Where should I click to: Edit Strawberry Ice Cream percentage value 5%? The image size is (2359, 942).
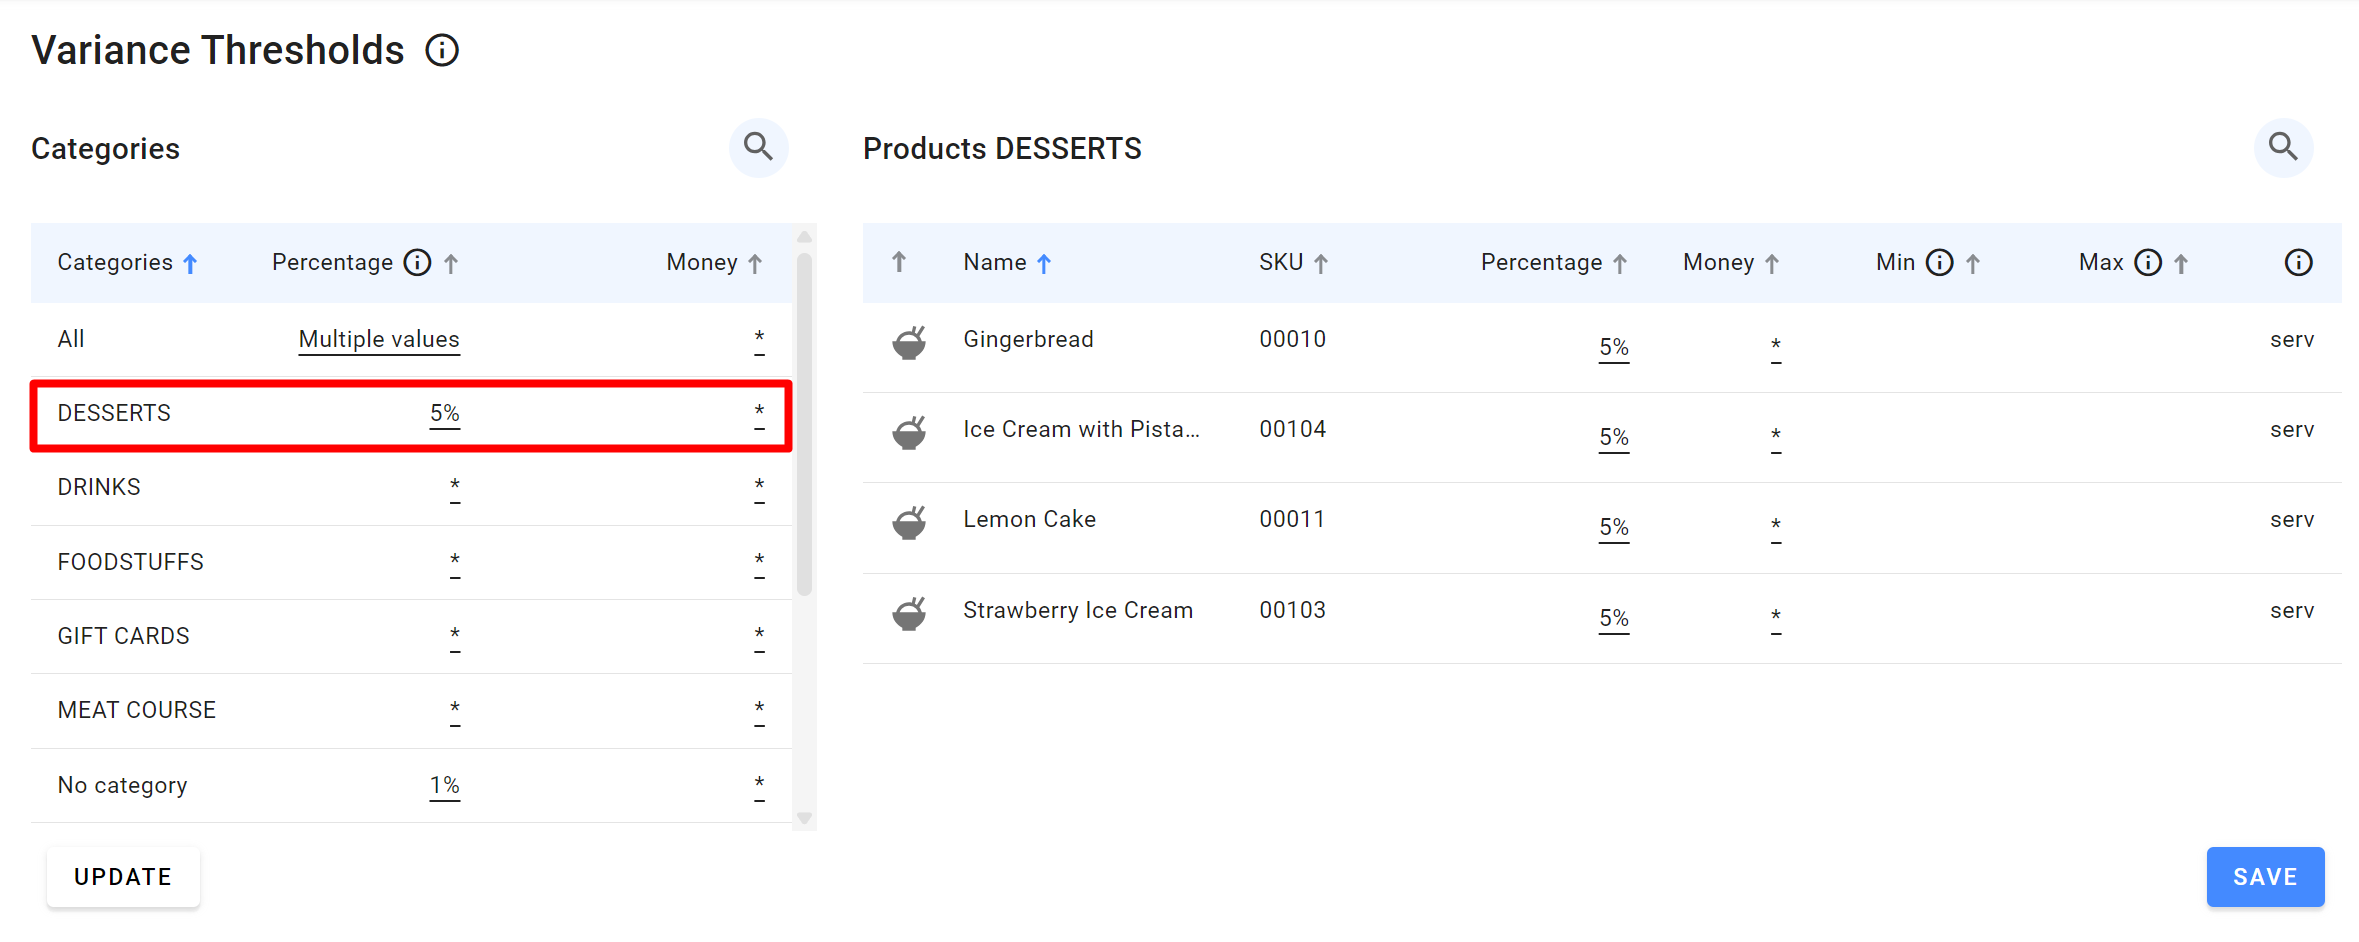tap(1613, 618)
